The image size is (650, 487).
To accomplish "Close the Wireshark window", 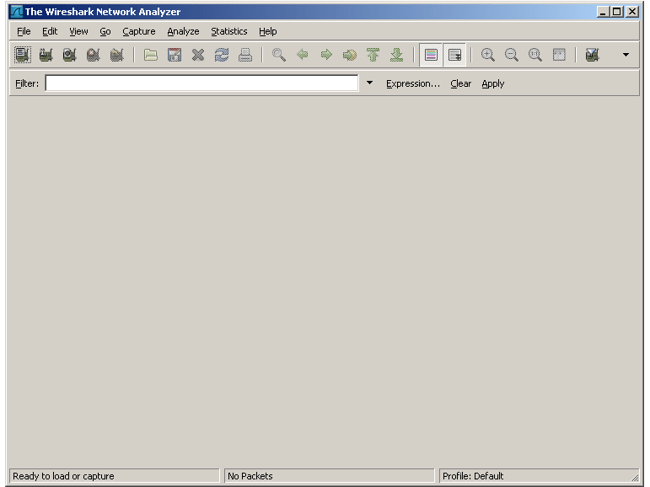I will [x=632, y=12].
